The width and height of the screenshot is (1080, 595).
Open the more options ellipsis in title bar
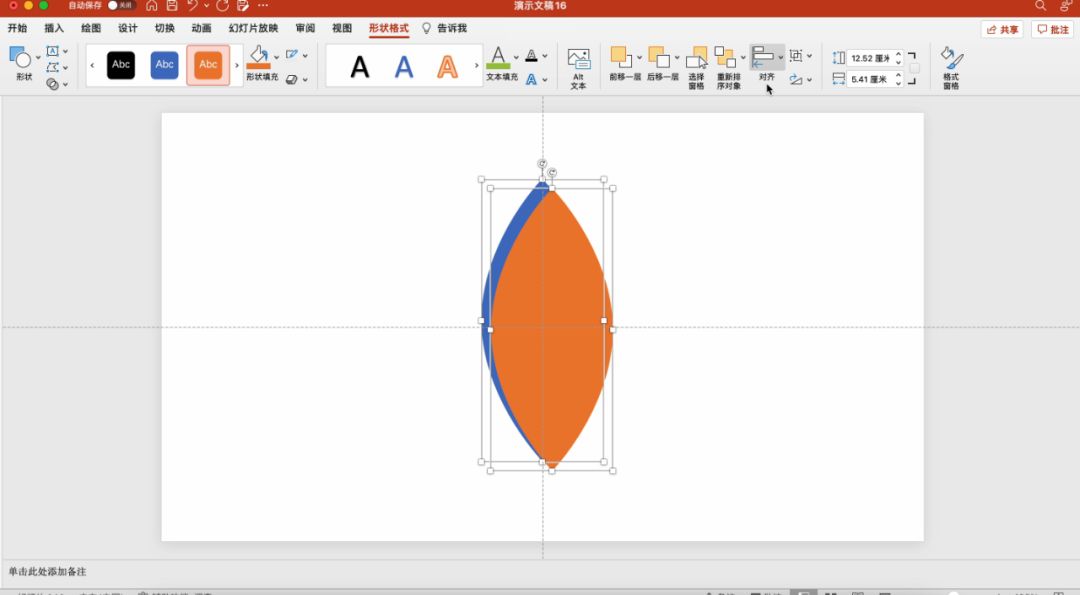click(x=263, y=6)
